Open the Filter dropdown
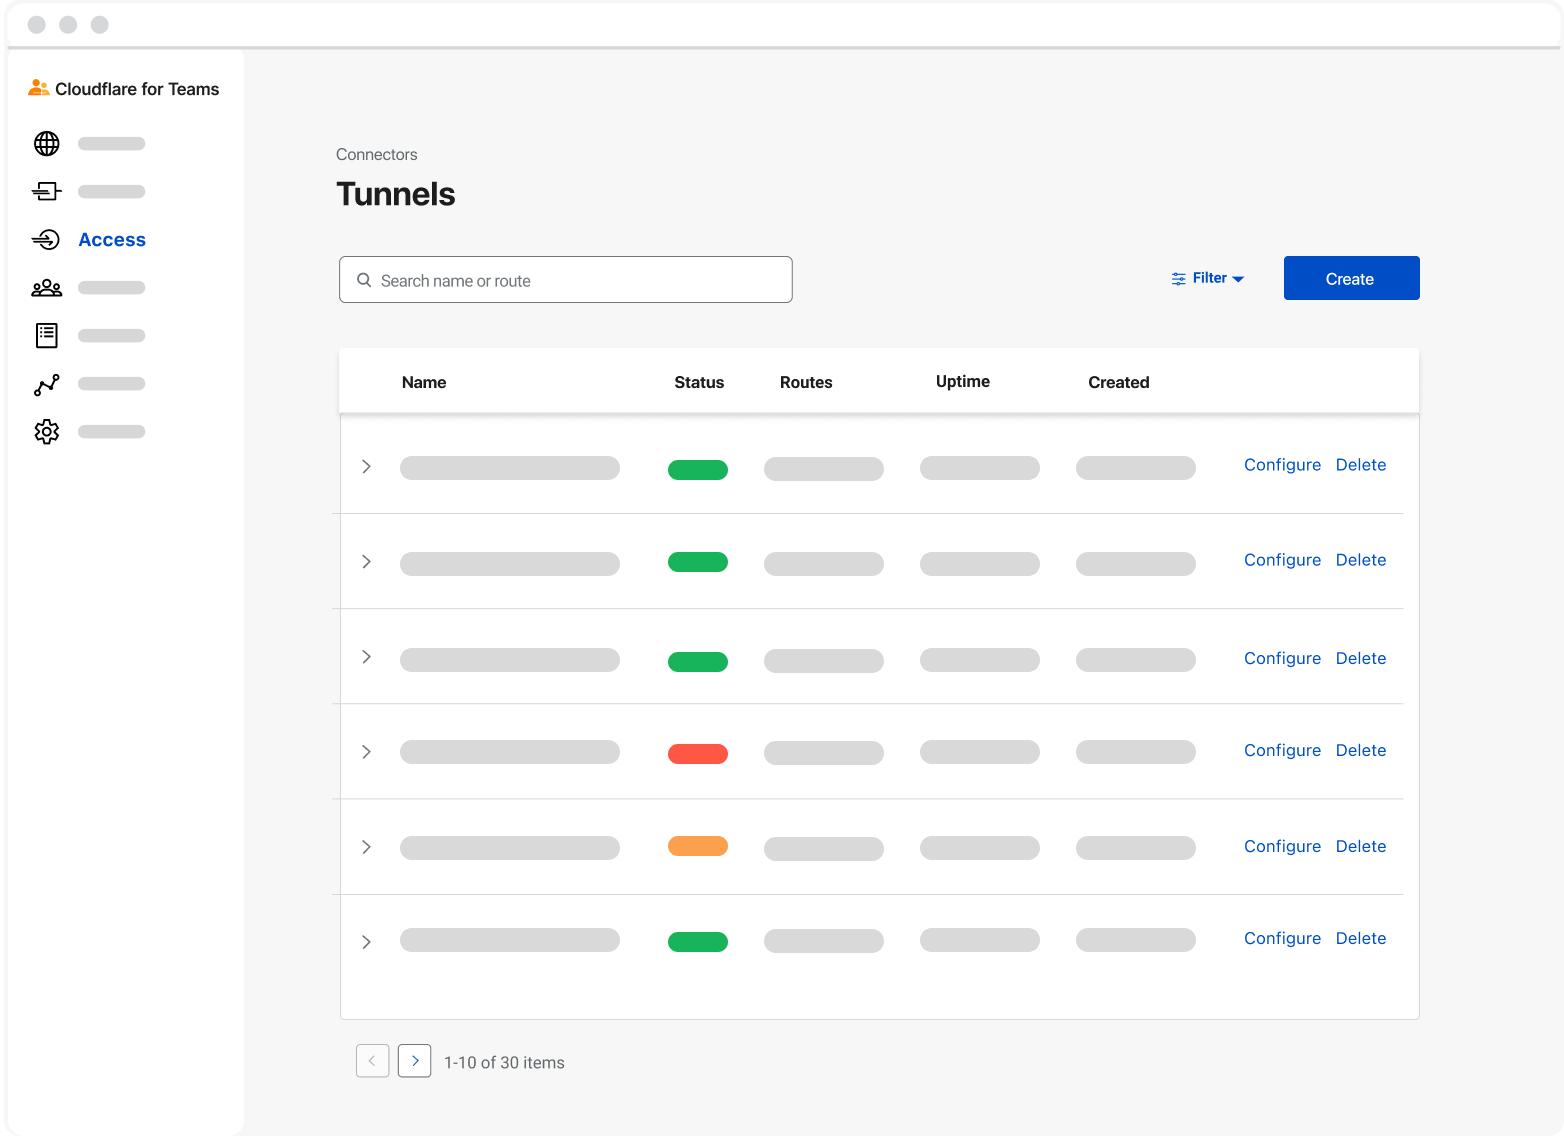This screenshot has height=1136, width=1564. (x=1208, y=278)
